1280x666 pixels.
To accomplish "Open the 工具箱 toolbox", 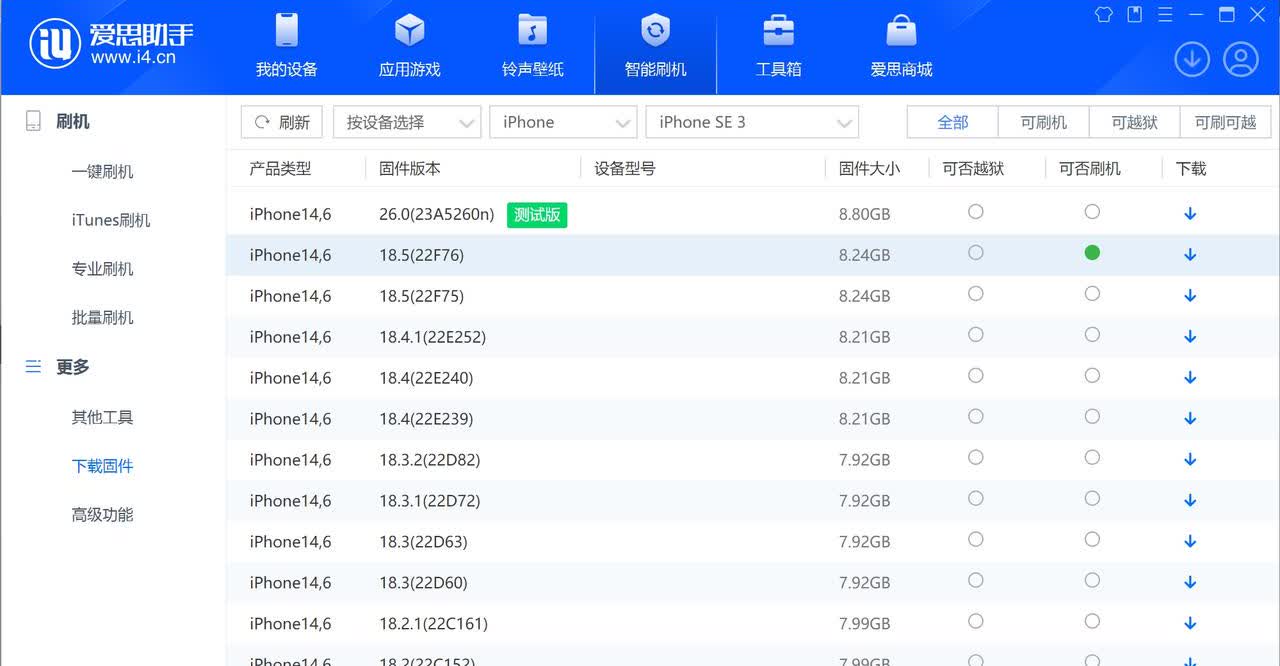I will coord(779,47).
